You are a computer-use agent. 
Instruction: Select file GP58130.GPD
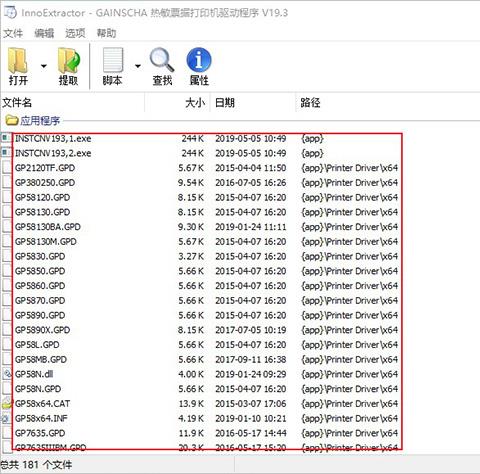coord(42,212)
